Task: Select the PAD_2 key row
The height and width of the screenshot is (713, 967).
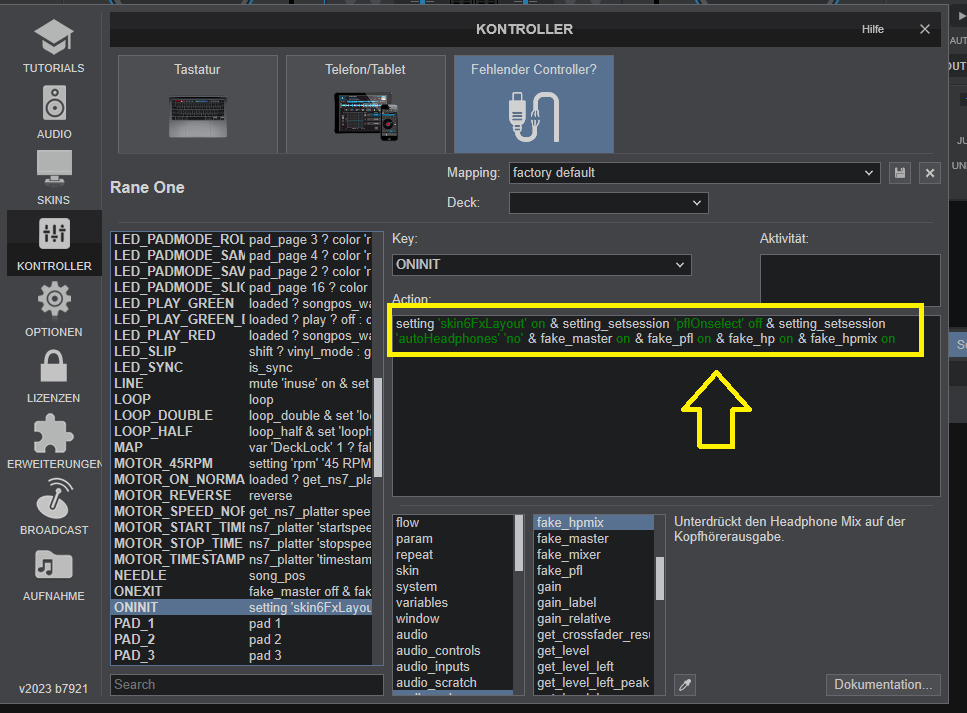Action: [242, 640]
